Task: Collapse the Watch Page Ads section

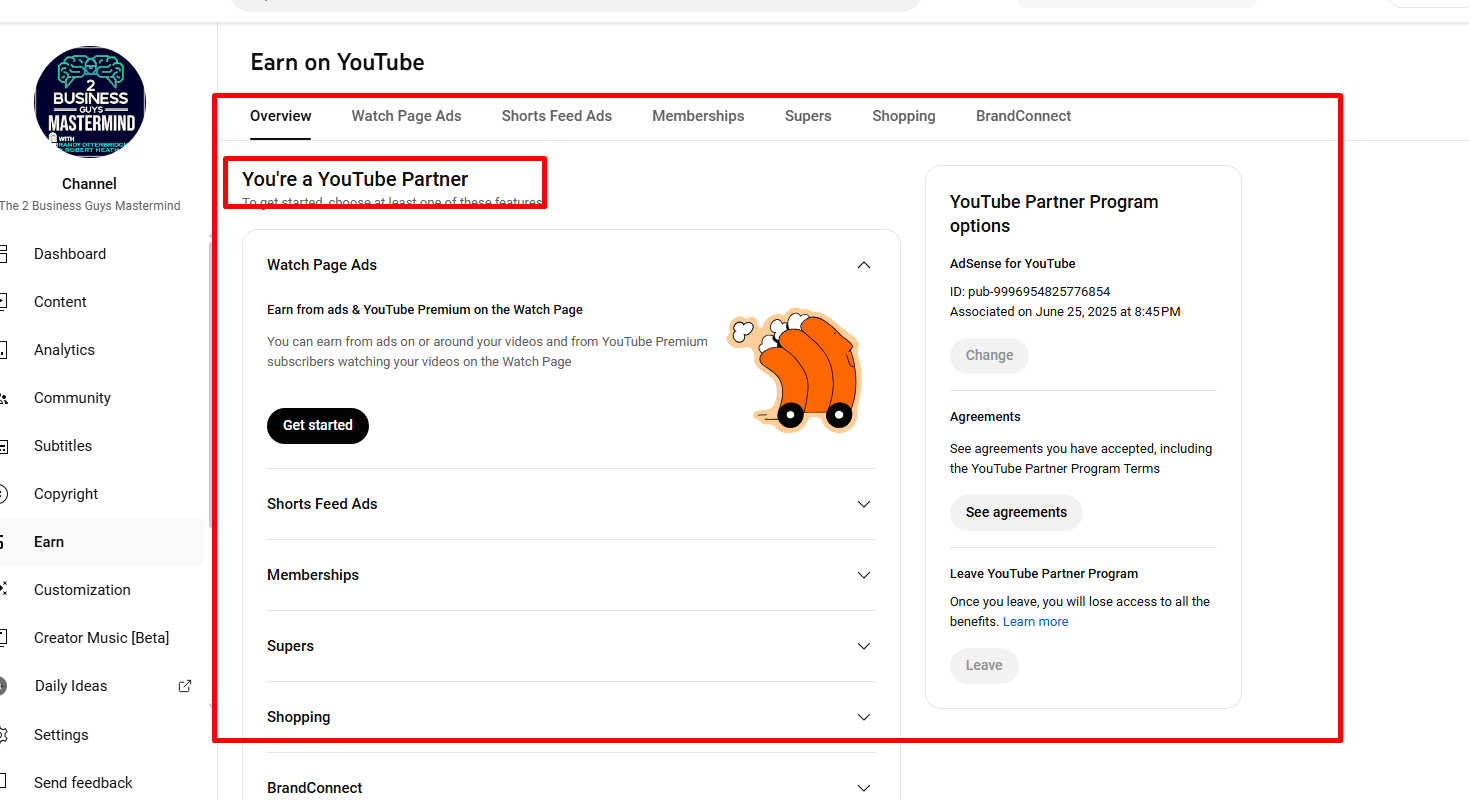Action: point(864,265)
